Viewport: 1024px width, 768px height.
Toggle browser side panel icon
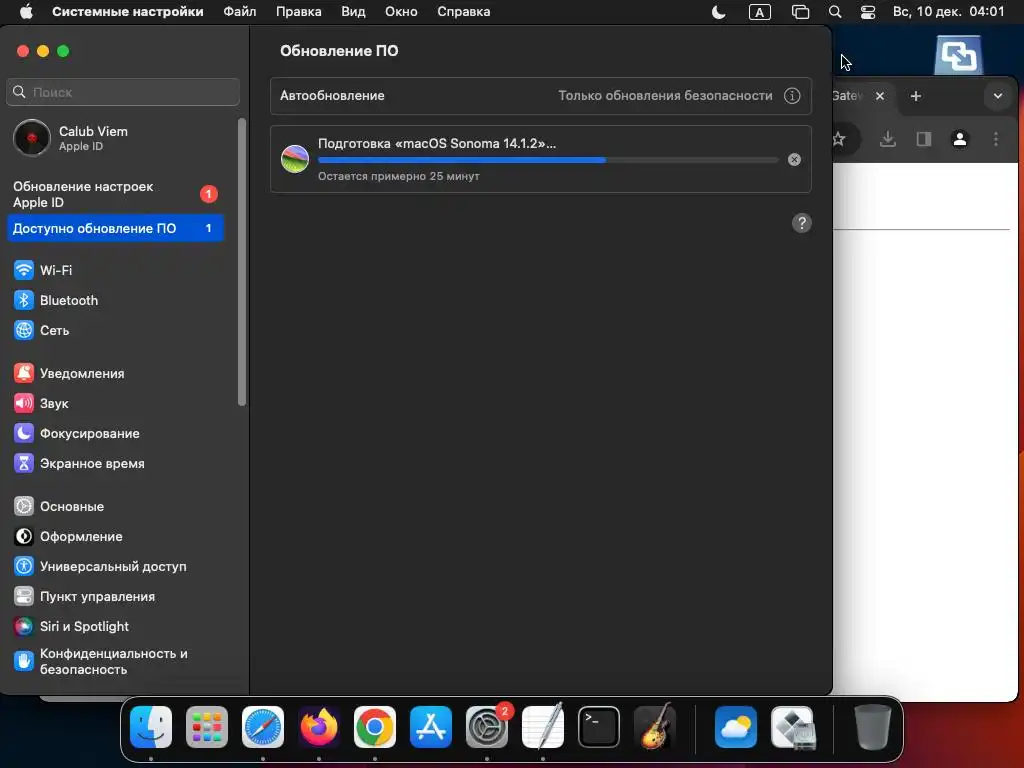click(x=923, y=138)
